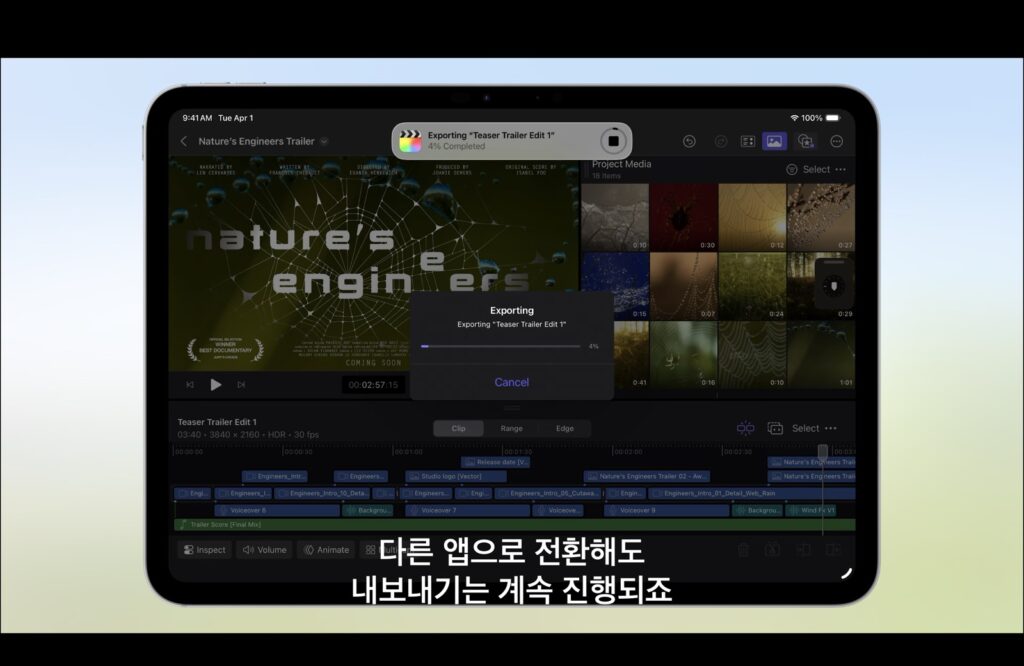Go back using the chevron beside Nature's Engineers Trailer
Viewport: 1024px width, 666px height.
click(184, 141)
